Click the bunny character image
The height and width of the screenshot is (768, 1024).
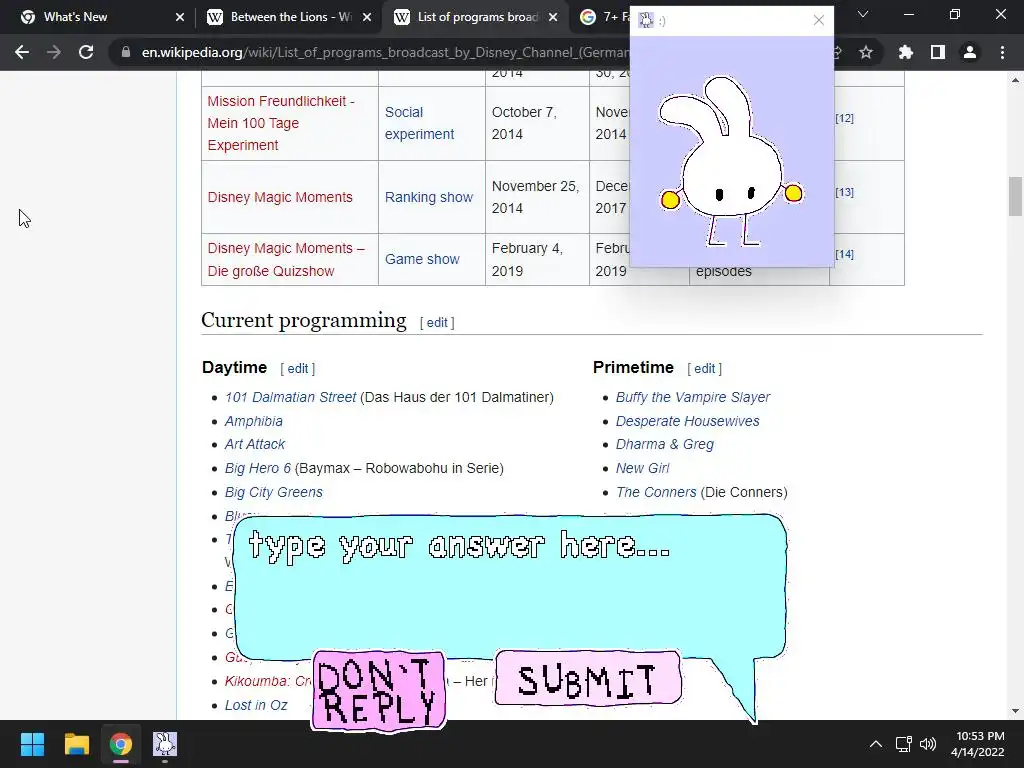[x=731, y=161]
